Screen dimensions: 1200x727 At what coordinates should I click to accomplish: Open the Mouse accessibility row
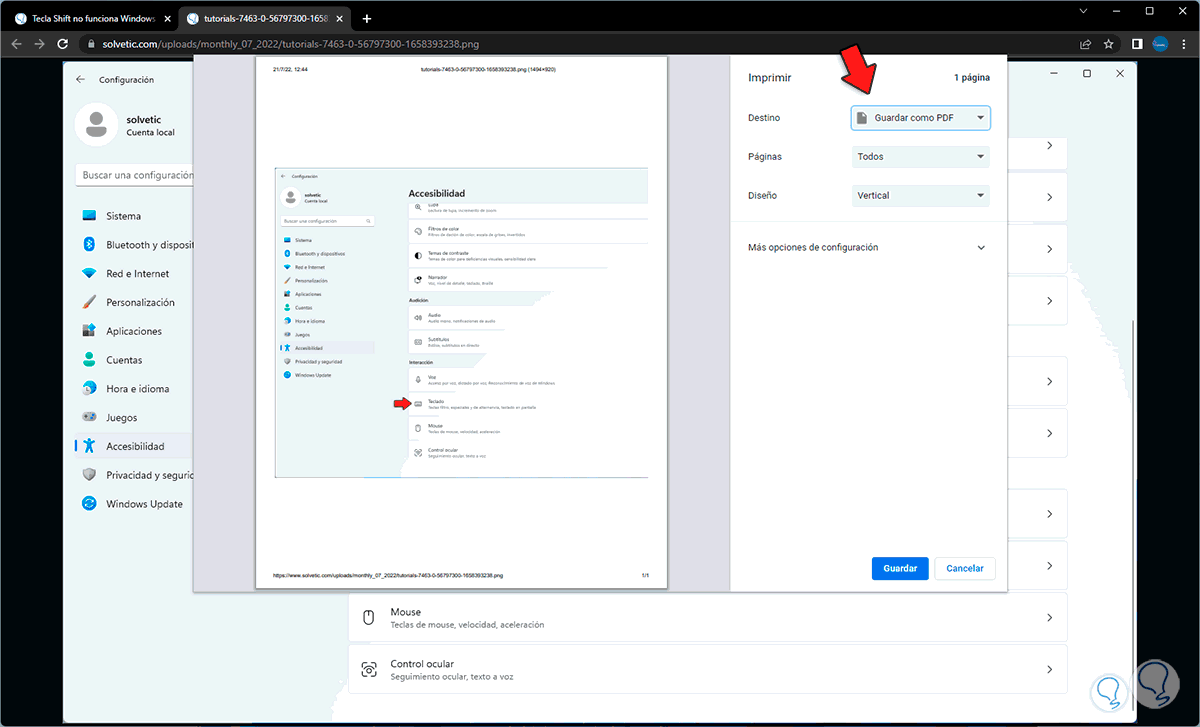707,618
